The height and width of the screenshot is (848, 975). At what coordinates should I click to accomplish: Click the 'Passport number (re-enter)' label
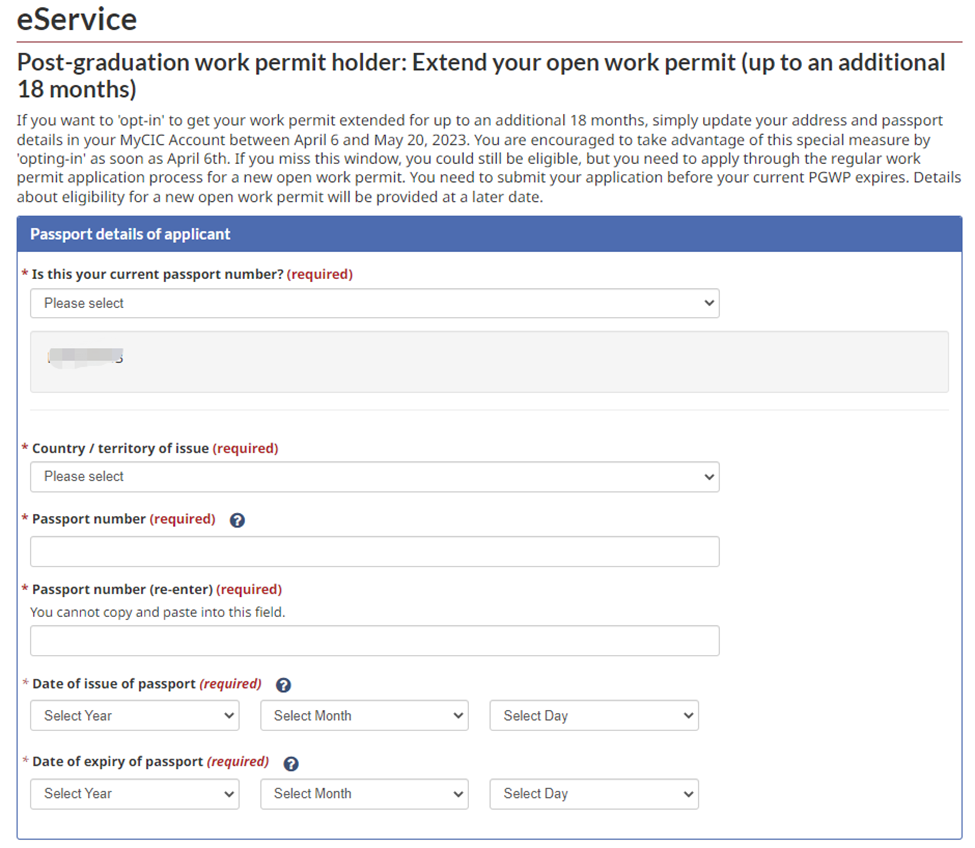(122, 589)
